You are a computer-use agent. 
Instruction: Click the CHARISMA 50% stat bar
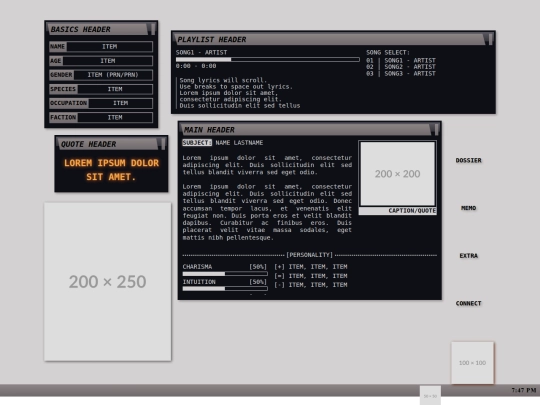tap(225, 274)
